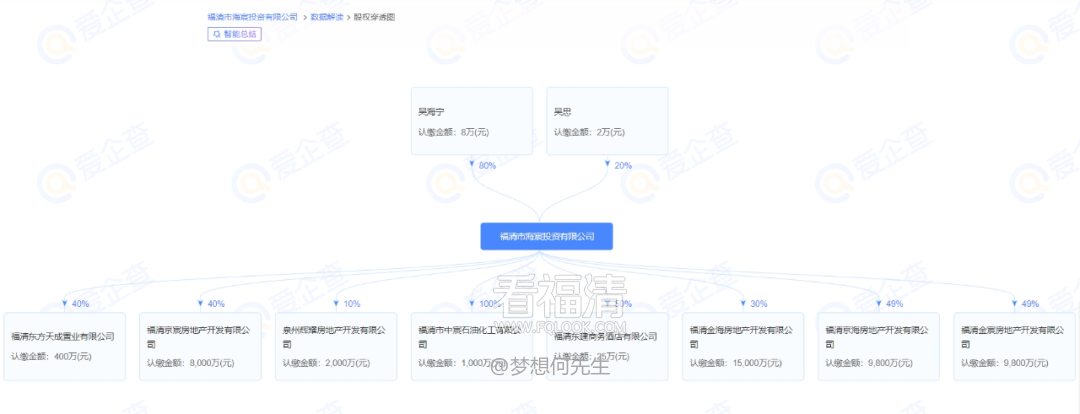Click the 认缴金额 15,000万(元) value
Image resolution: width=1080 pixels, height=414 pixels.
735,363
